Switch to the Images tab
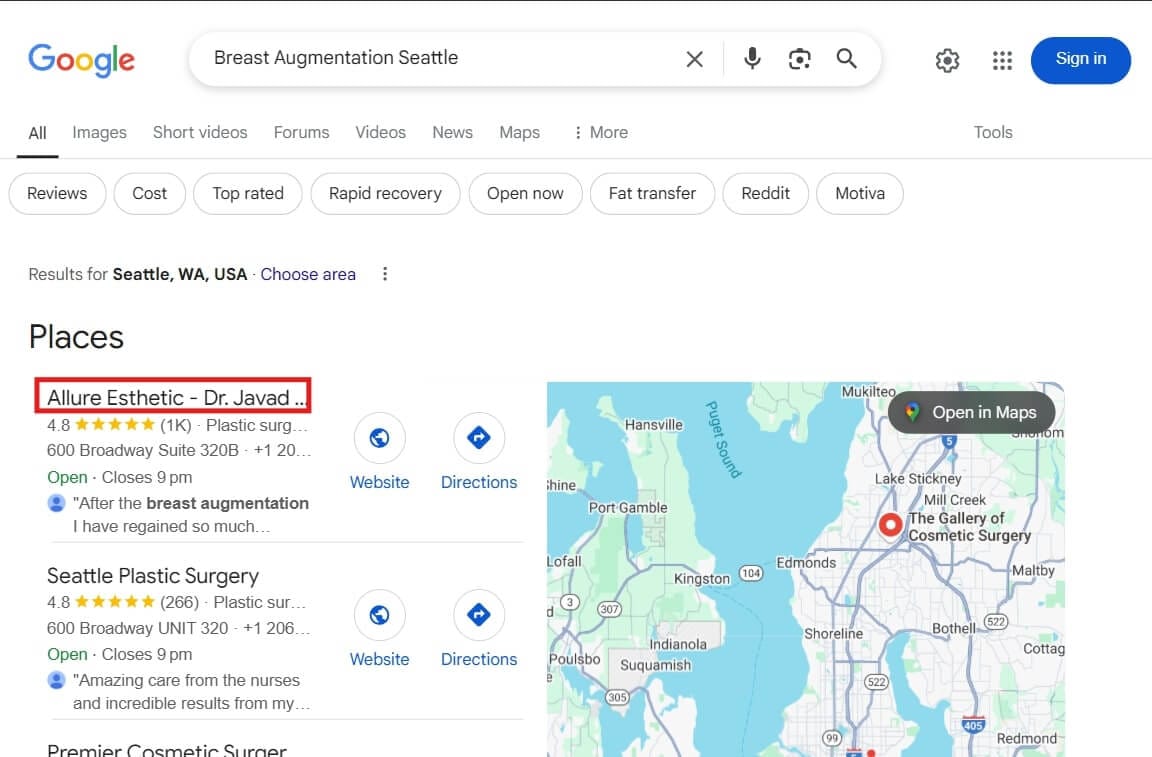 point(99,132)
